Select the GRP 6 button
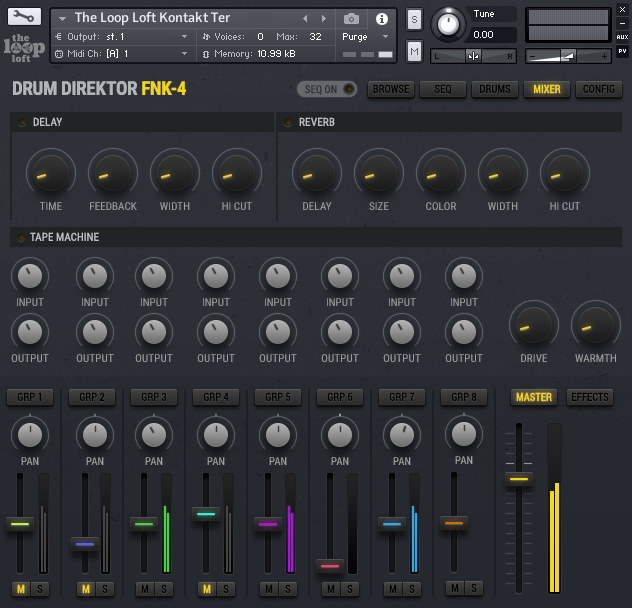632x608 pixels. tap(339, 397)
